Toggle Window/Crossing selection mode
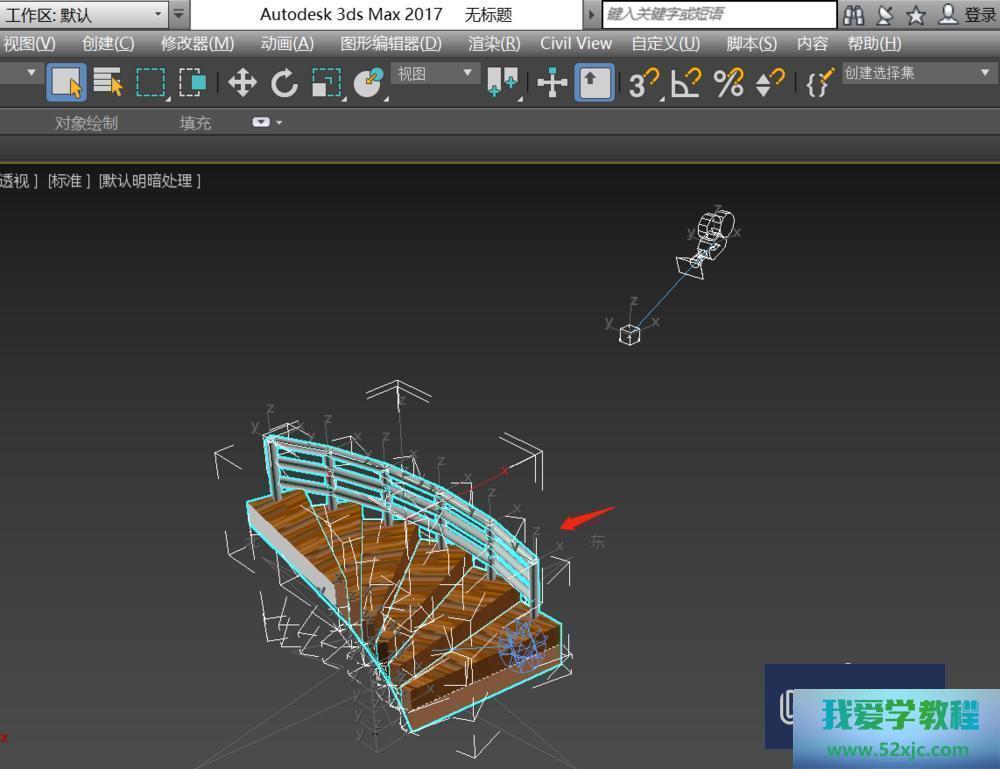 (x=192, y=83)
